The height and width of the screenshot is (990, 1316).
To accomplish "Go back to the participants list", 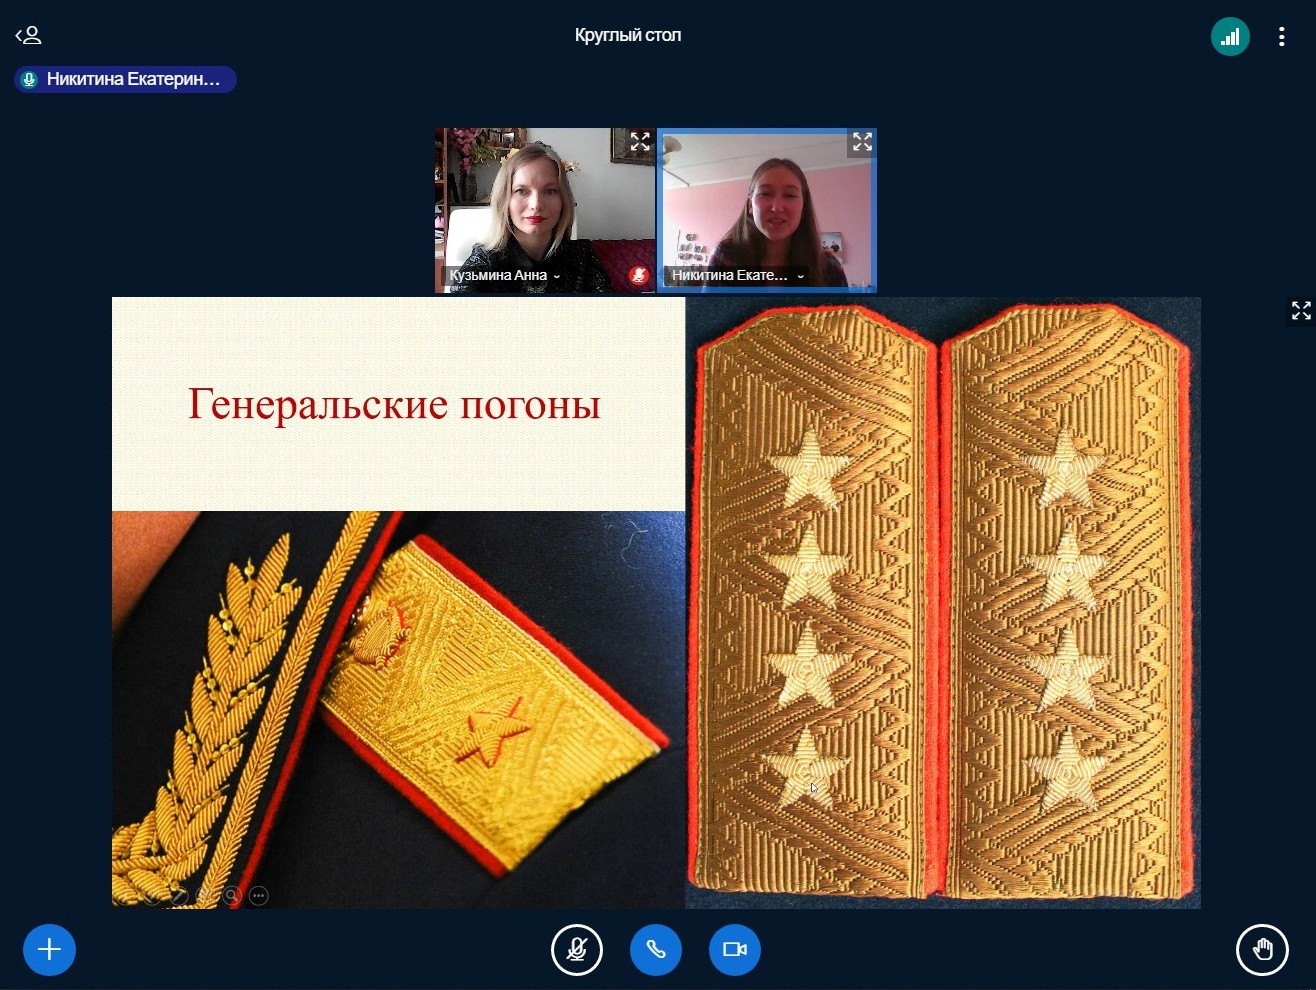I will [x=28, y=36].
